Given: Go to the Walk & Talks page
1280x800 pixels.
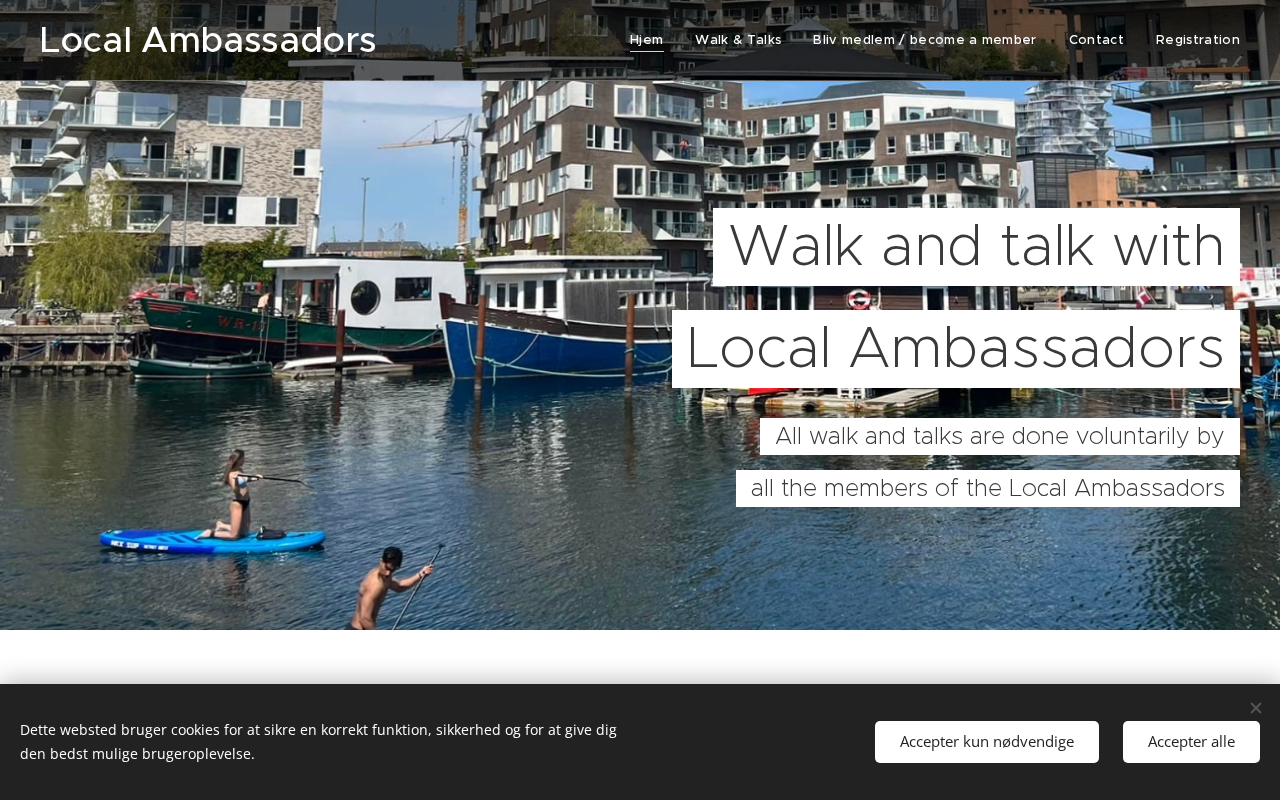Looking at the screenshot, I should 738,40.
